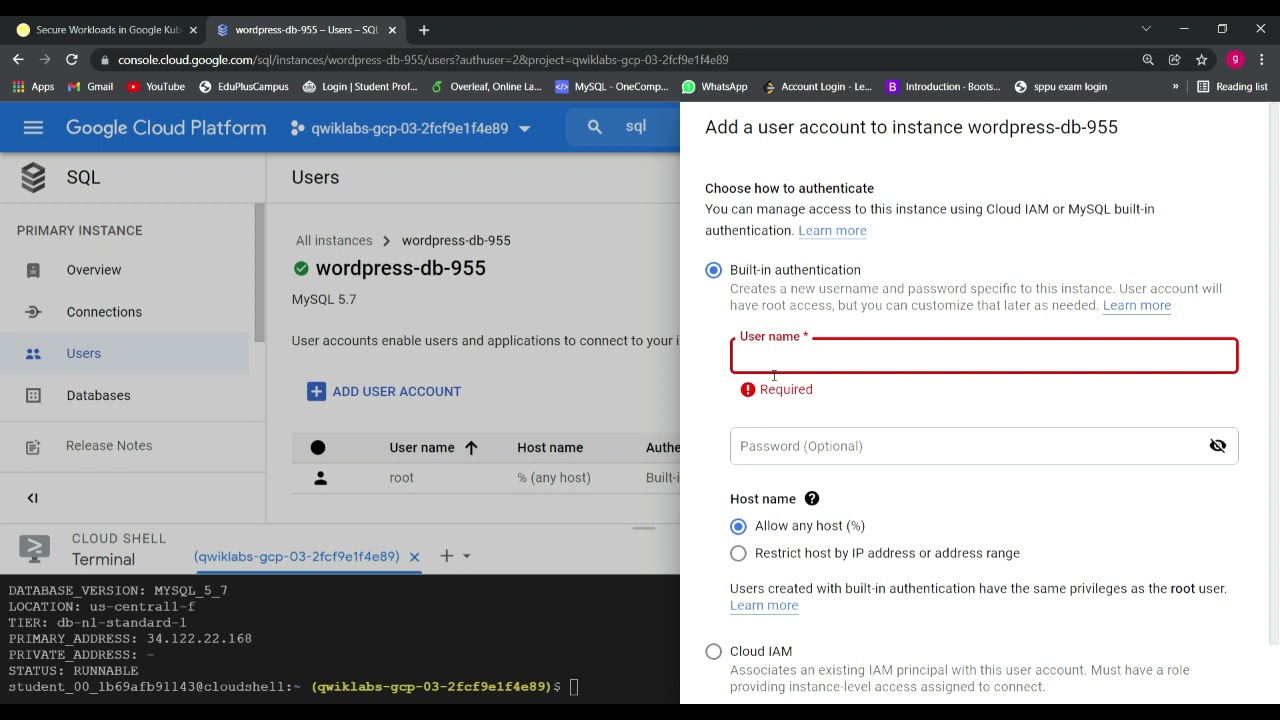Open Learn more link after root access text
Screen dimensions: 1280x720
[1137, 306]
